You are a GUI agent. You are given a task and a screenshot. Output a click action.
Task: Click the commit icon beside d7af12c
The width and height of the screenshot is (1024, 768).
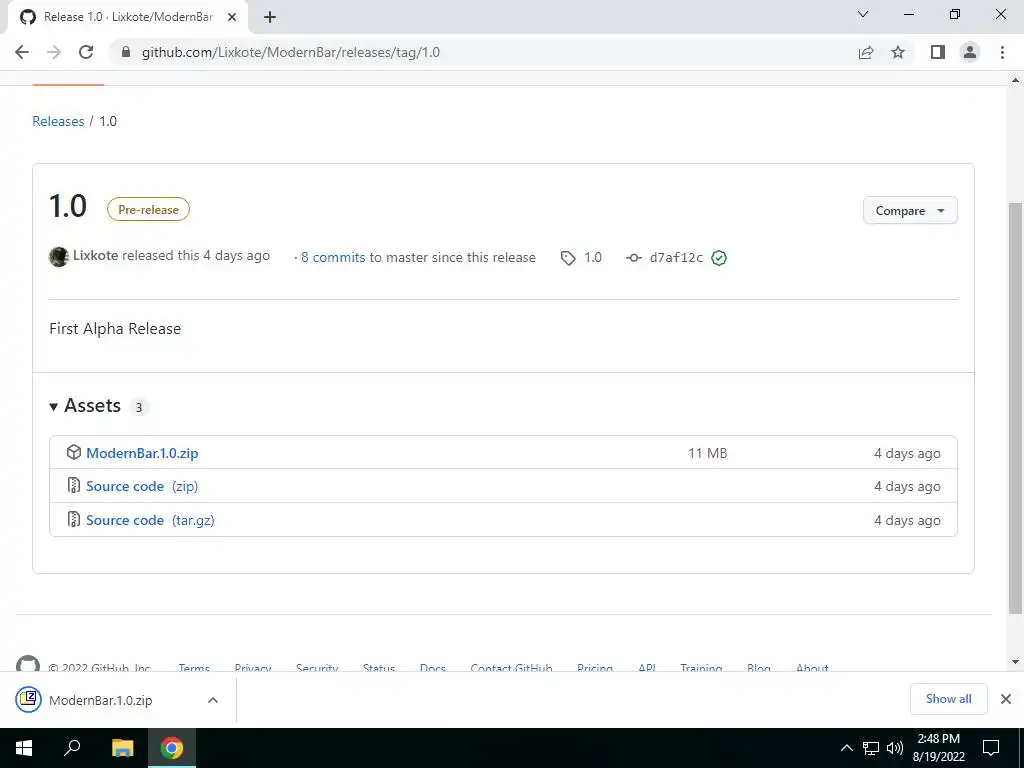point(633,258)
